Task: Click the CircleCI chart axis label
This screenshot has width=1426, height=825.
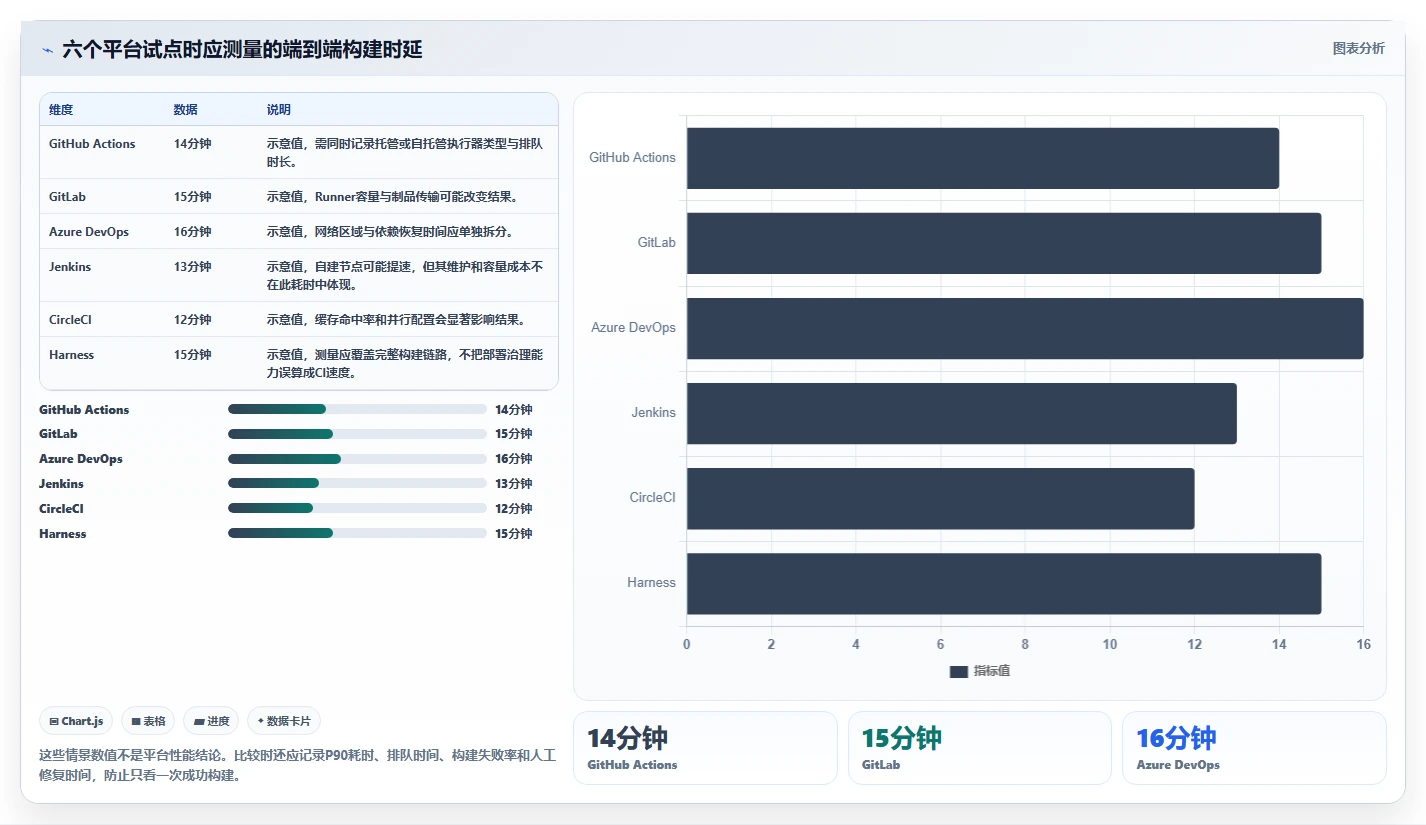Action: [652, 498]
